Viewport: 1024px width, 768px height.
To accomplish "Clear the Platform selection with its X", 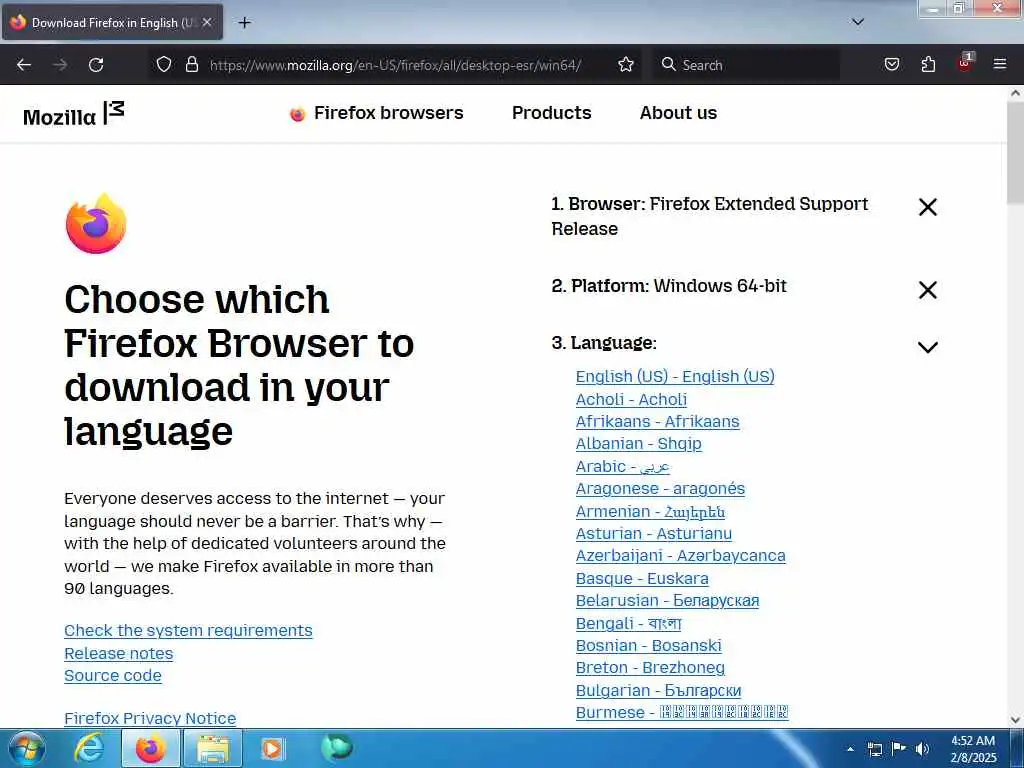I will [x=928, y=289].
